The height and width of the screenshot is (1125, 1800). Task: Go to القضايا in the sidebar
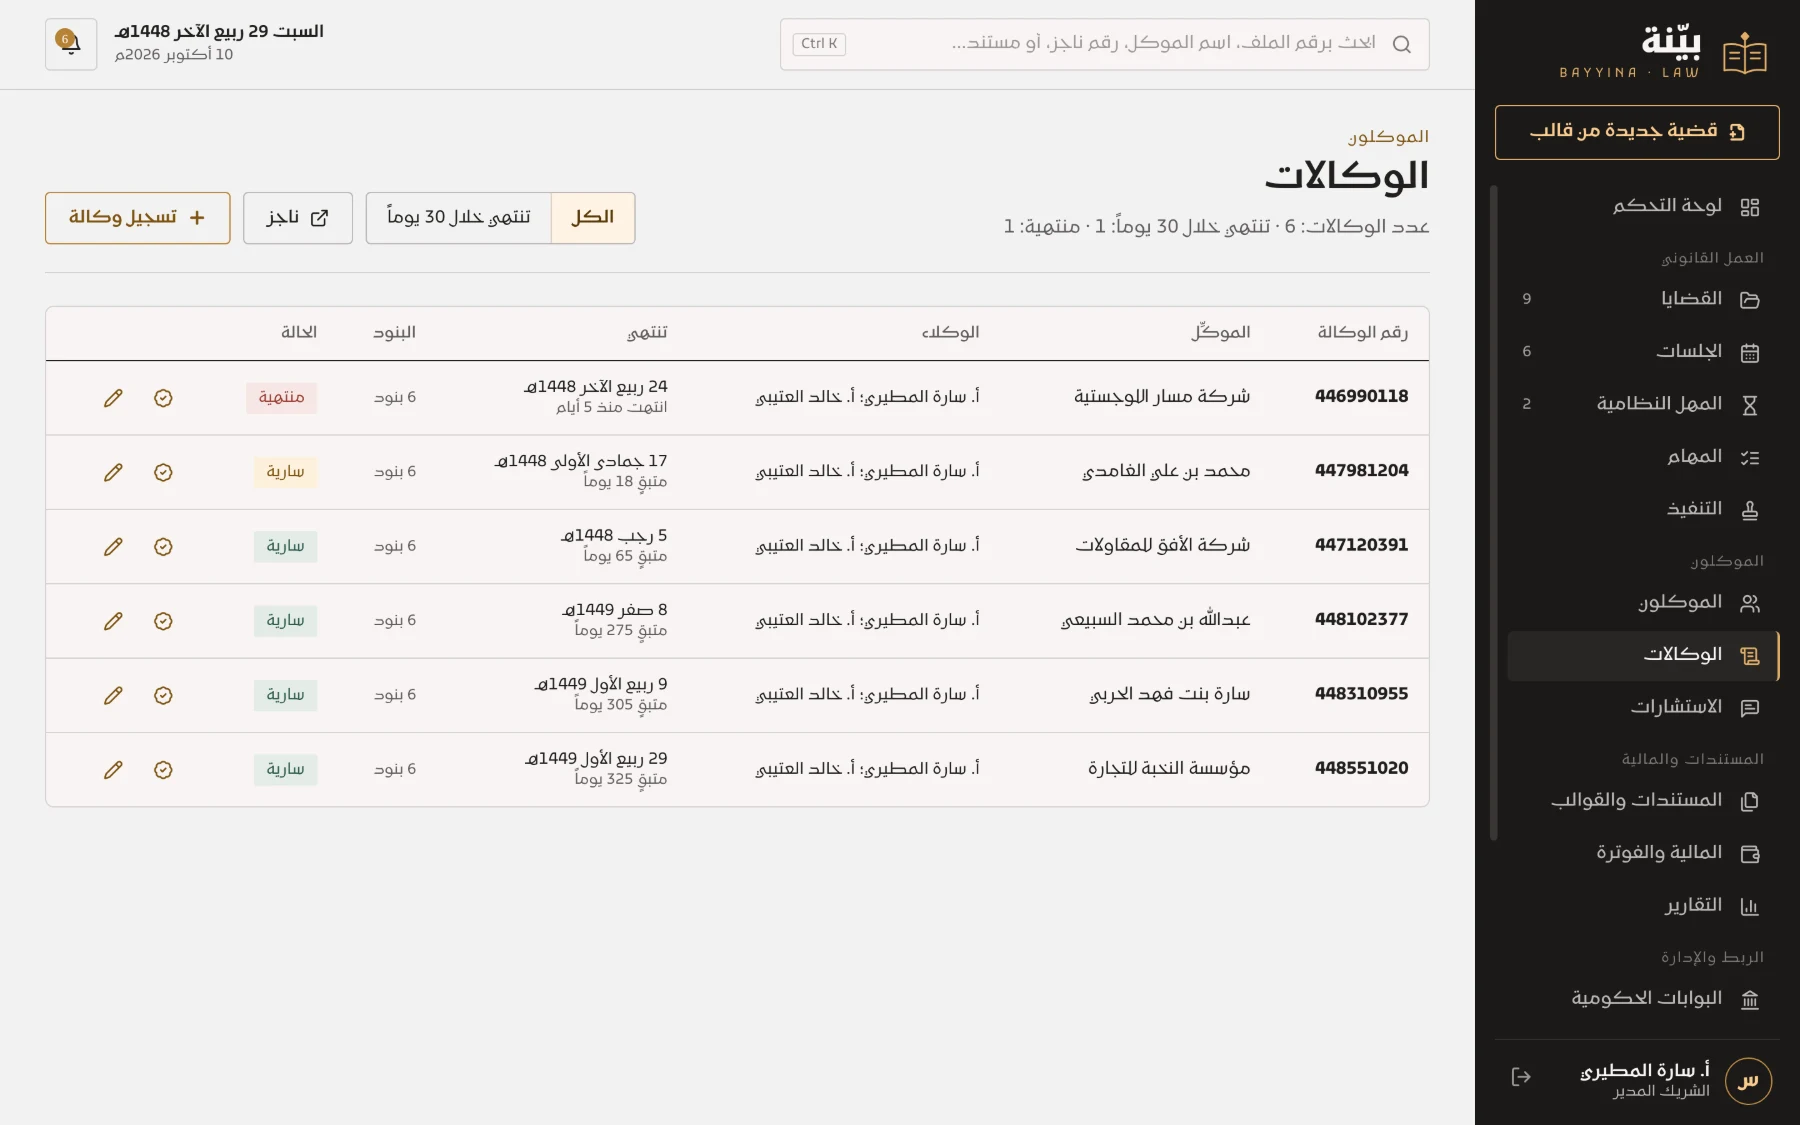click(1642, 299)
